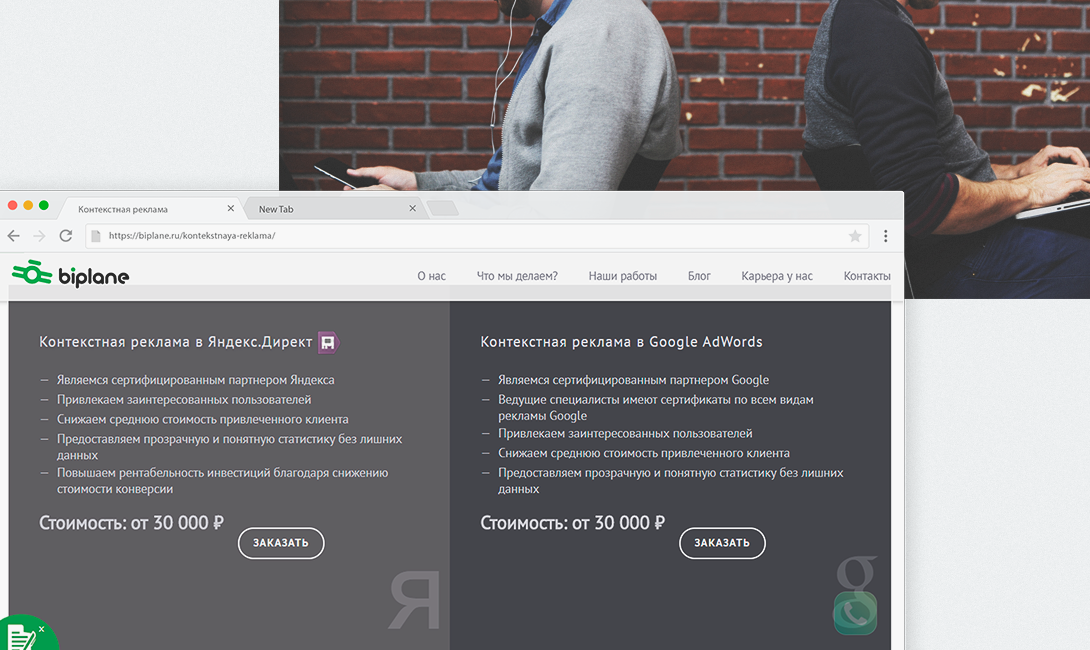
Task: Click the yellow minimize window button
Action: point(28,205)
